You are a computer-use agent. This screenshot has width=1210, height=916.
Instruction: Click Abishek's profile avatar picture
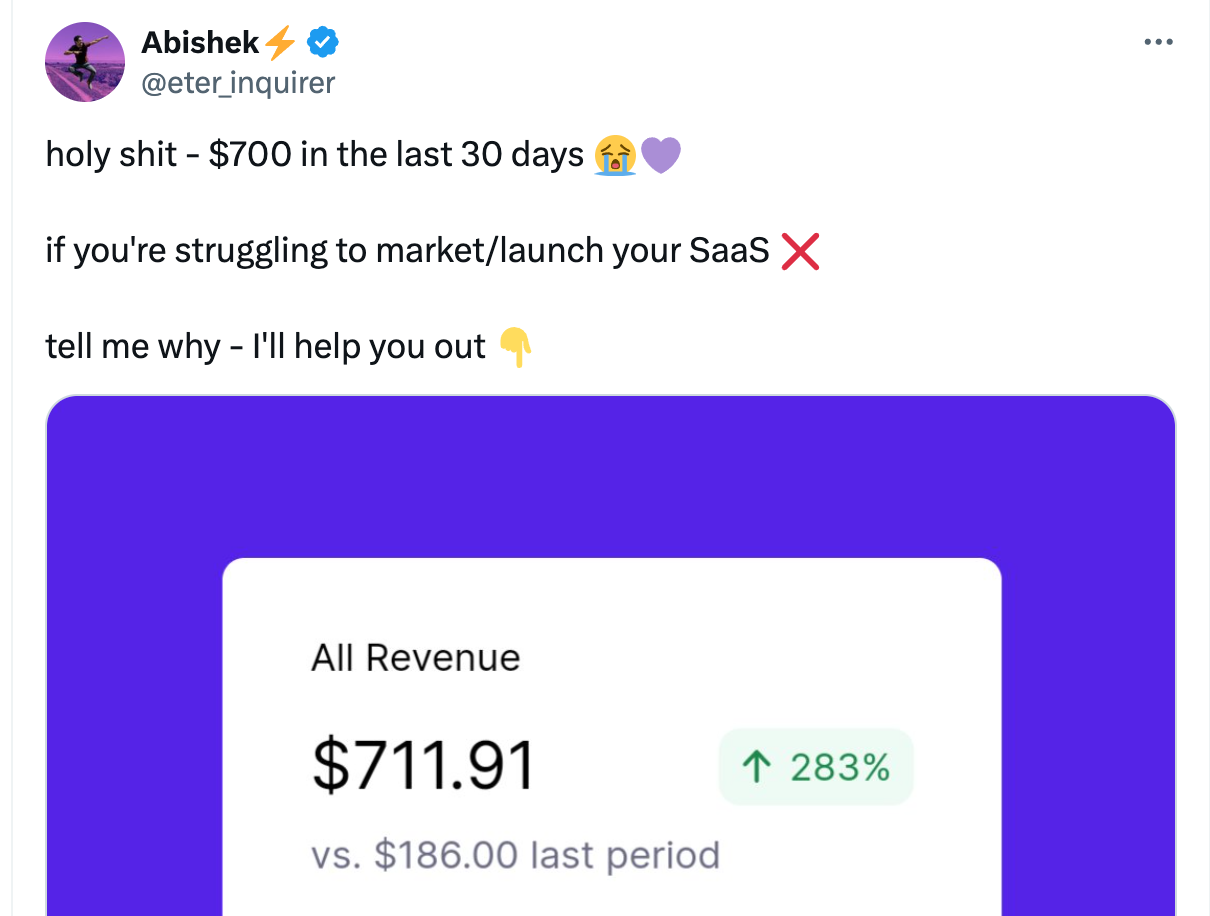[85, 62]
